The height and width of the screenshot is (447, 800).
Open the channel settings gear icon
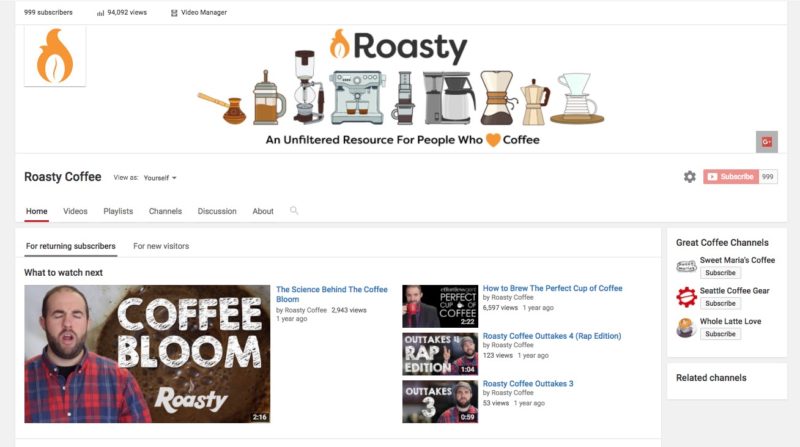[689, 177]
